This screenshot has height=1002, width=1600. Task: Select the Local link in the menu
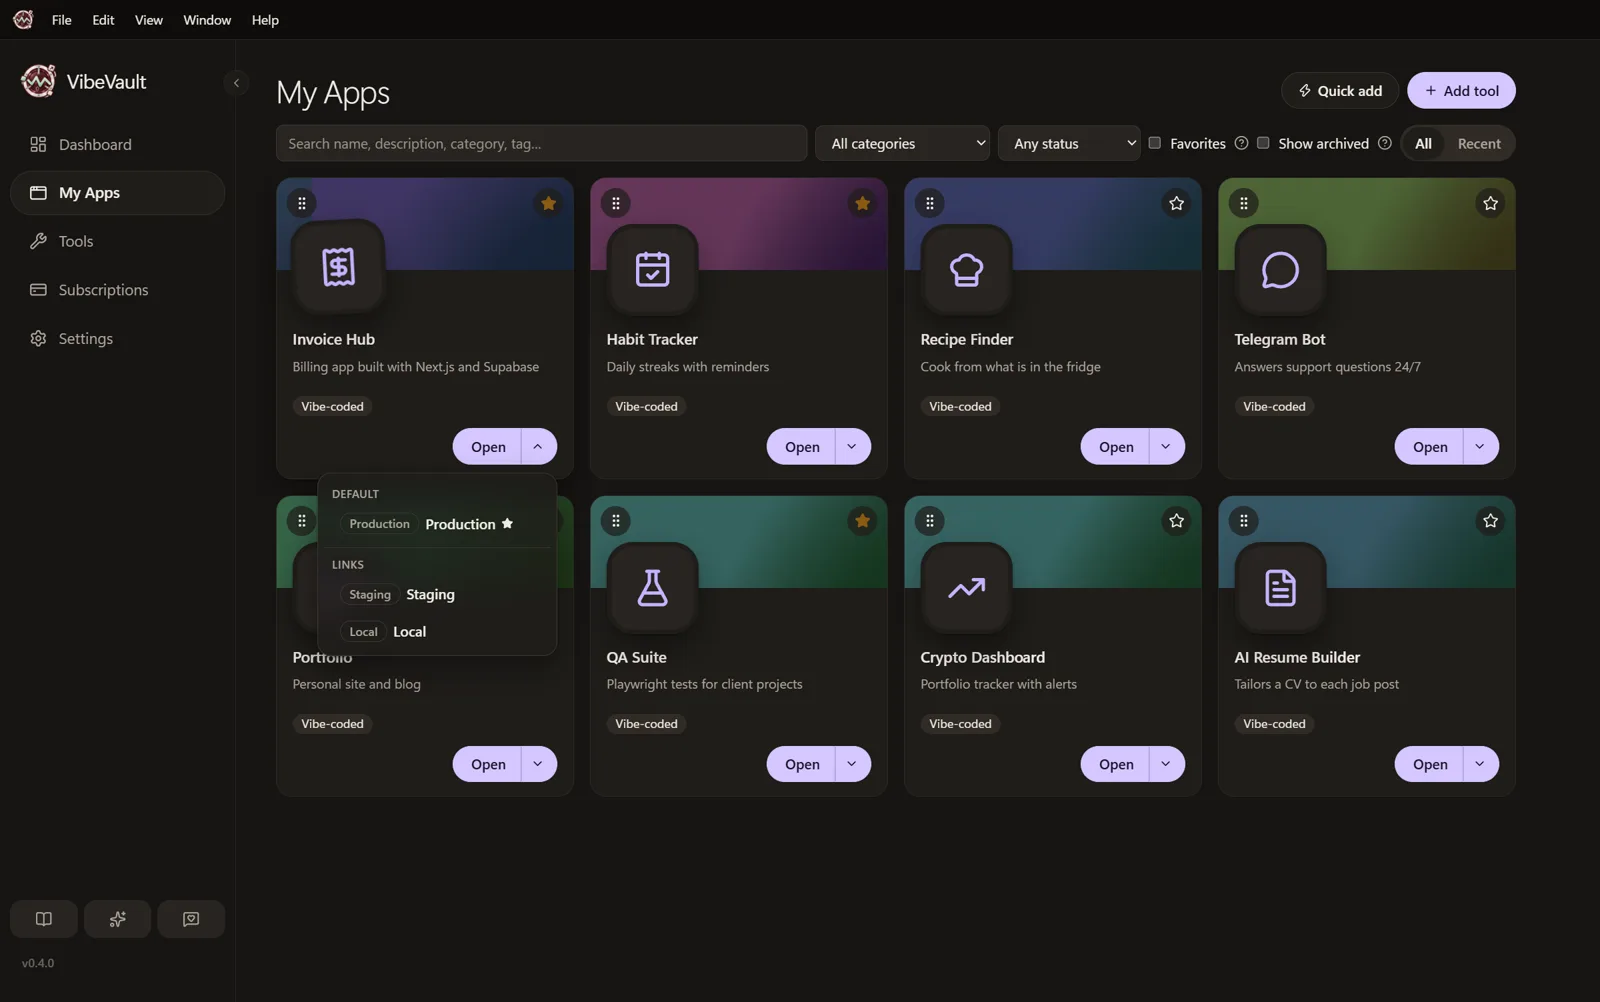click(436, 631)
